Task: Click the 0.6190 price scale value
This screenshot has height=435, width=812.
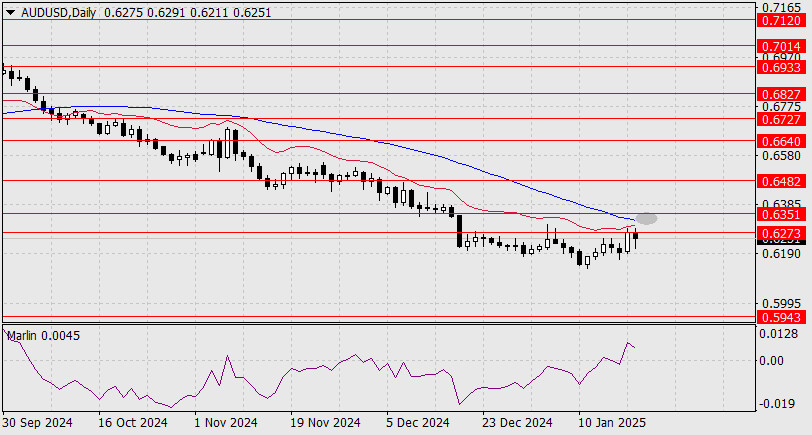Action: 781,254
